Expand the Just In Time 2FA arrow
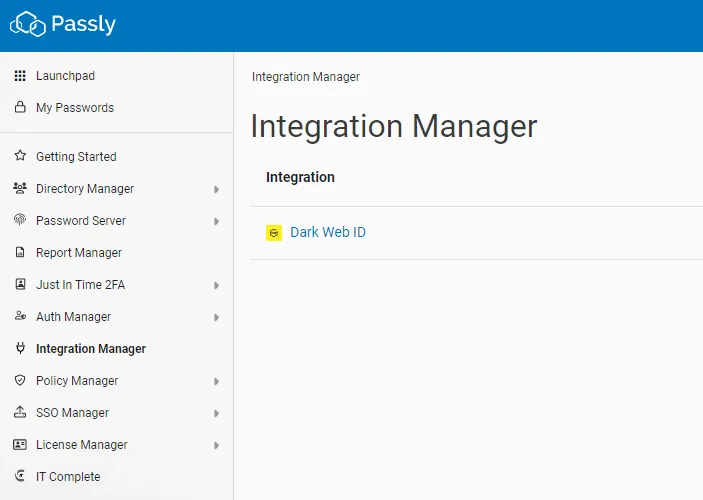Image resolution: width=703 pixels, height=500 pixels. pyautogui.click(x=217, y=285)
